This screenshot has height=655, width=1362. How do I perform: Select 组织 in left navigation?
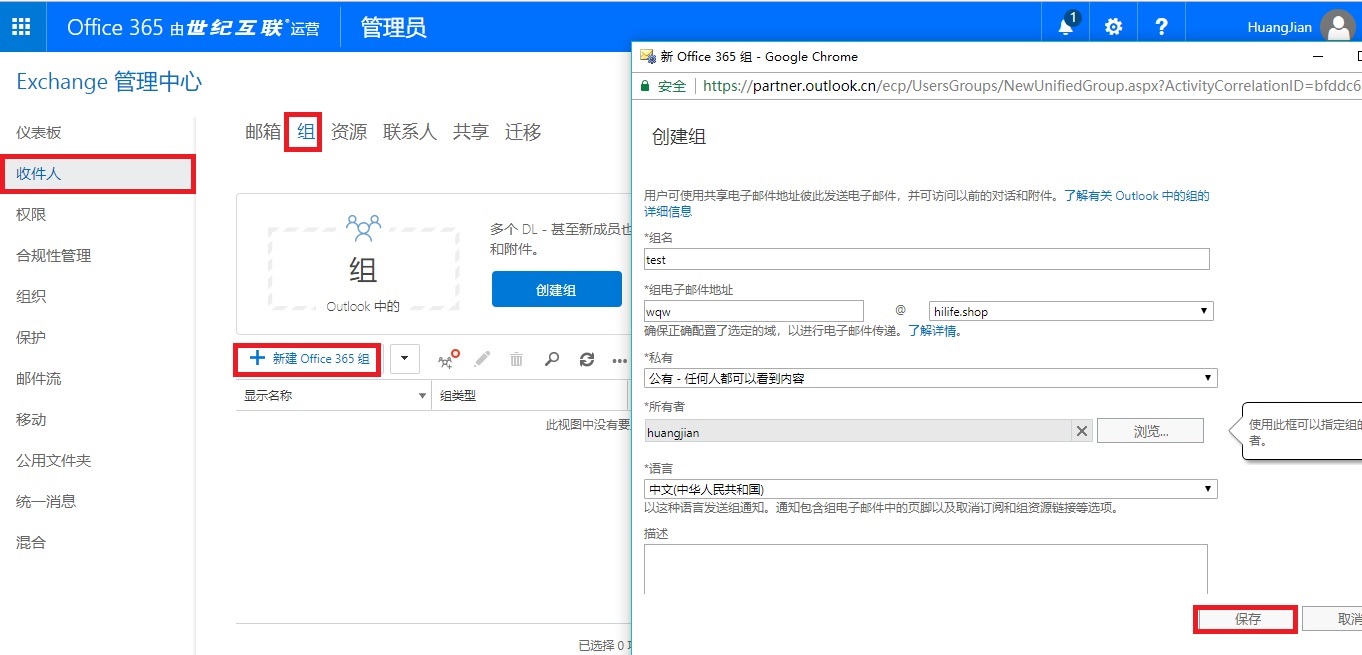(x=31, y=297)
